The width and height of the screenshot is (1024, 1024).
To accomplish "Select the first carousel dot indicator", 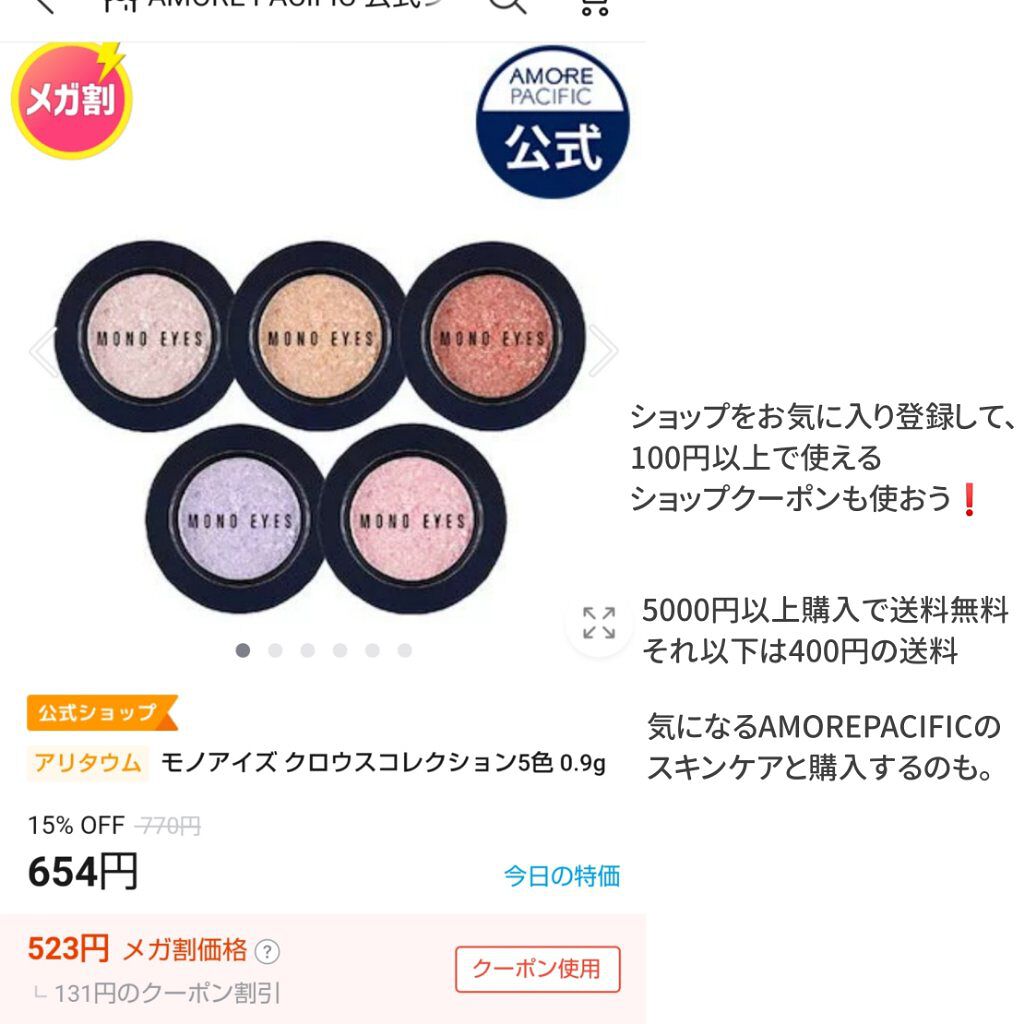I will click(x=243, y=650).
